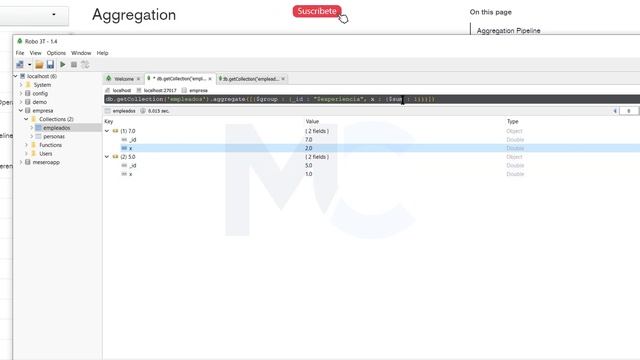Expand the Users folder
640x360 pixels.
[x=27, y=153]
